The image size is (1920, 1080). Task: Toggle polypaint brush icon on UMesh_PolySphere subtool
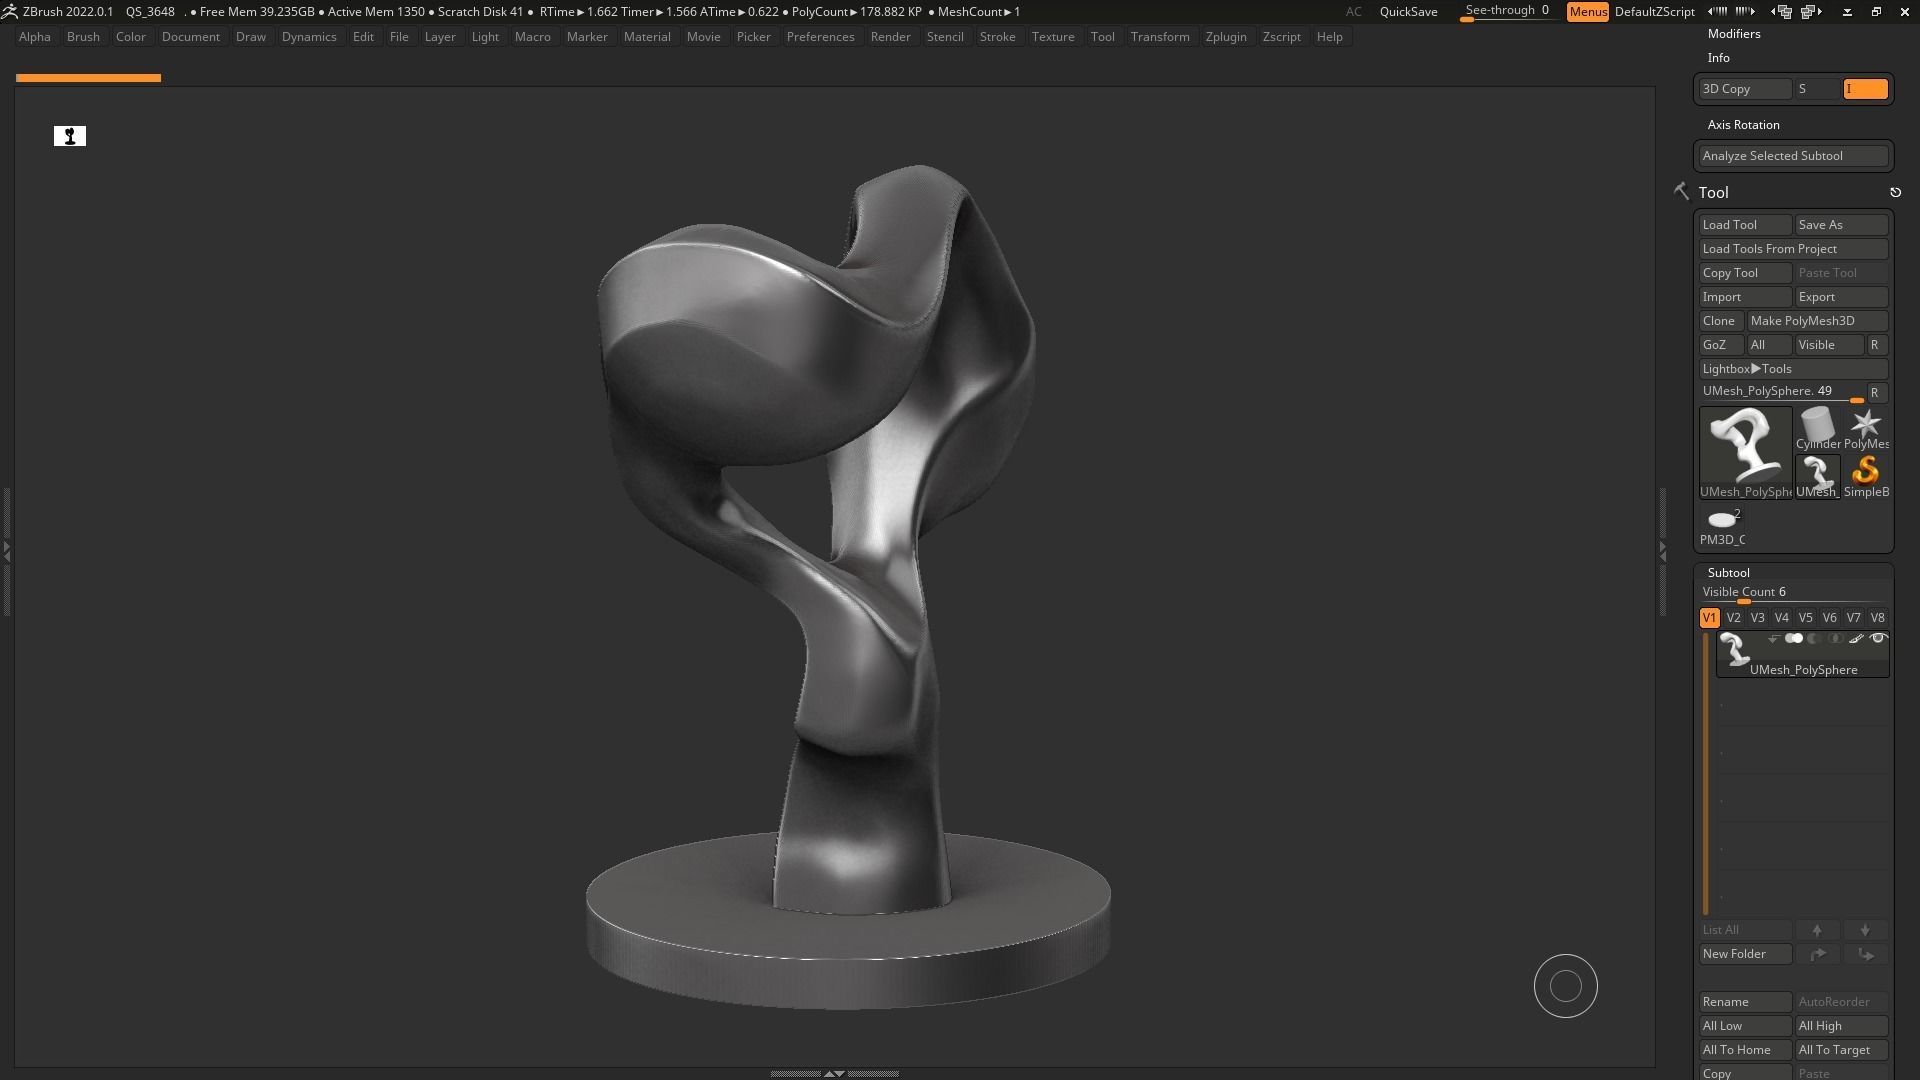pyautogui.click(x=1856, y=638)
